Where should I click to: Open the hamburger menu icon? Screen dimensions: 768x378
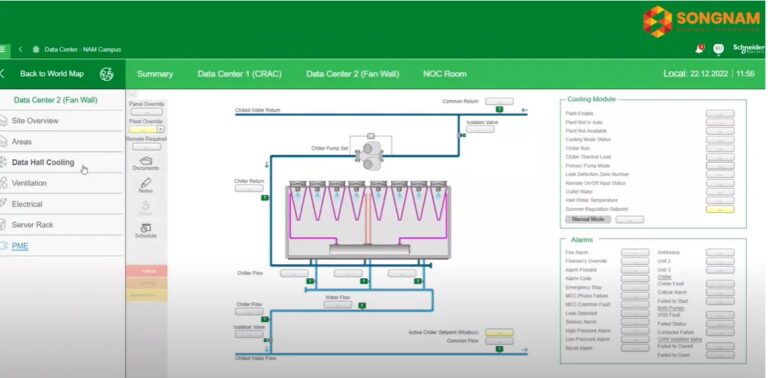coord(3,49)
